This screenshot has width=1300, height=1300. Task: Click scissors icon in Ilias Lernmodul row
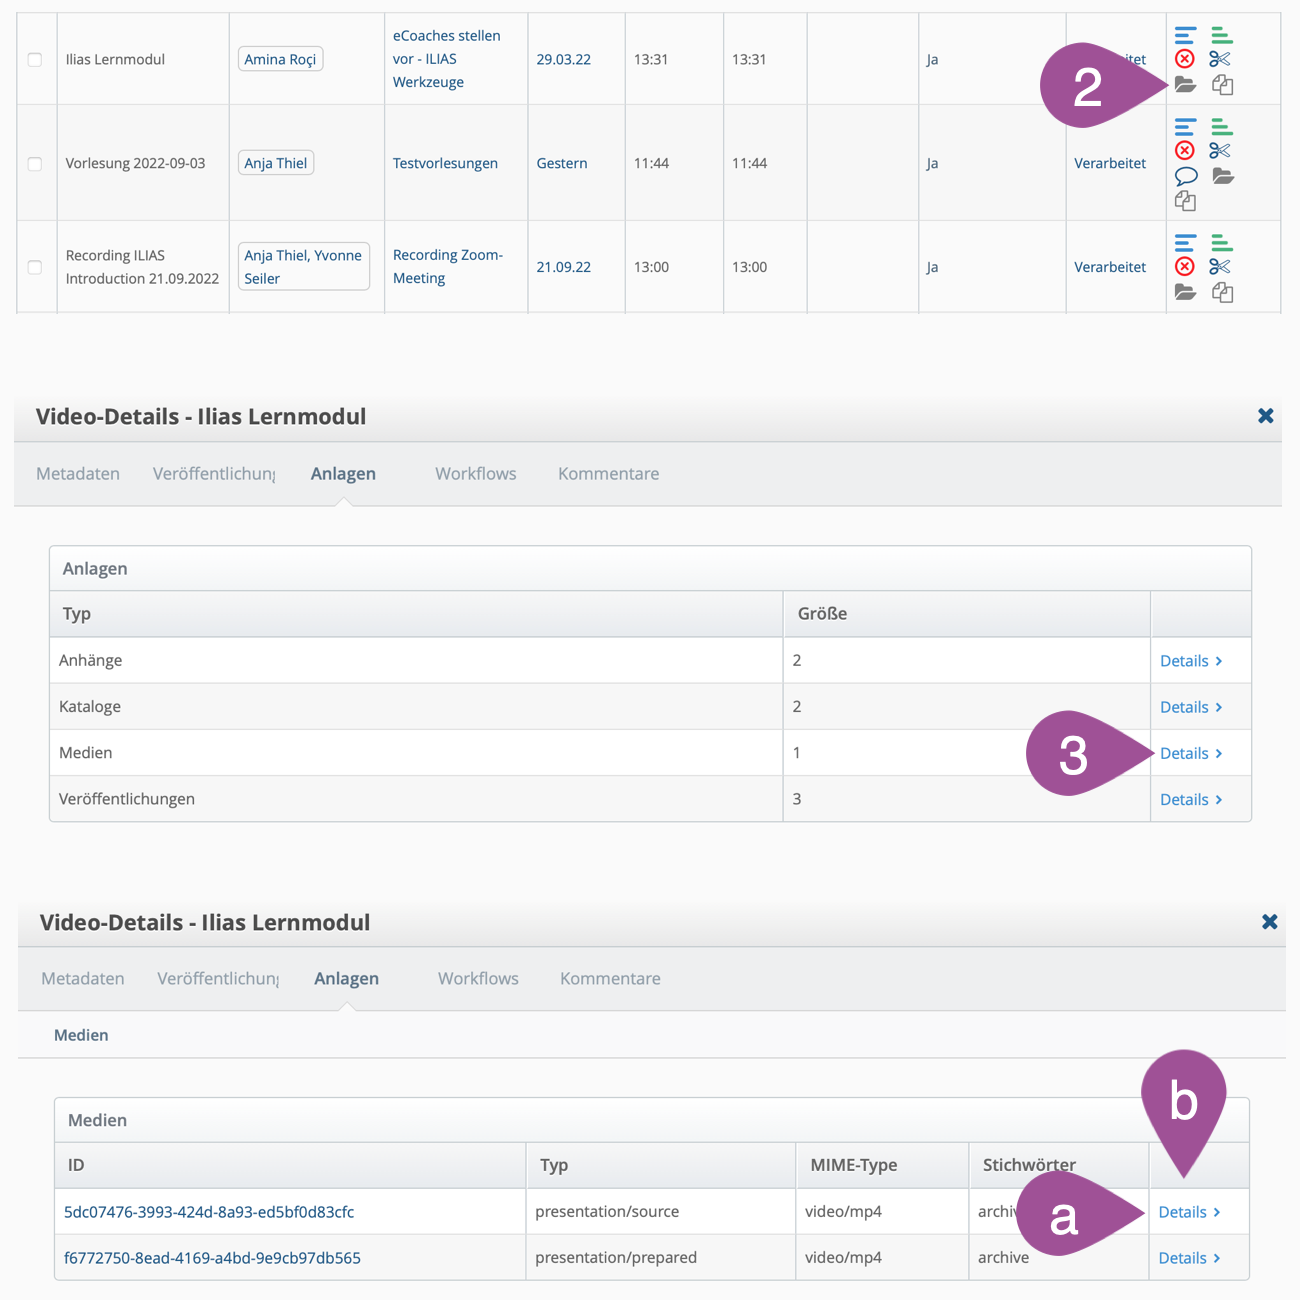pos(1220,59)
